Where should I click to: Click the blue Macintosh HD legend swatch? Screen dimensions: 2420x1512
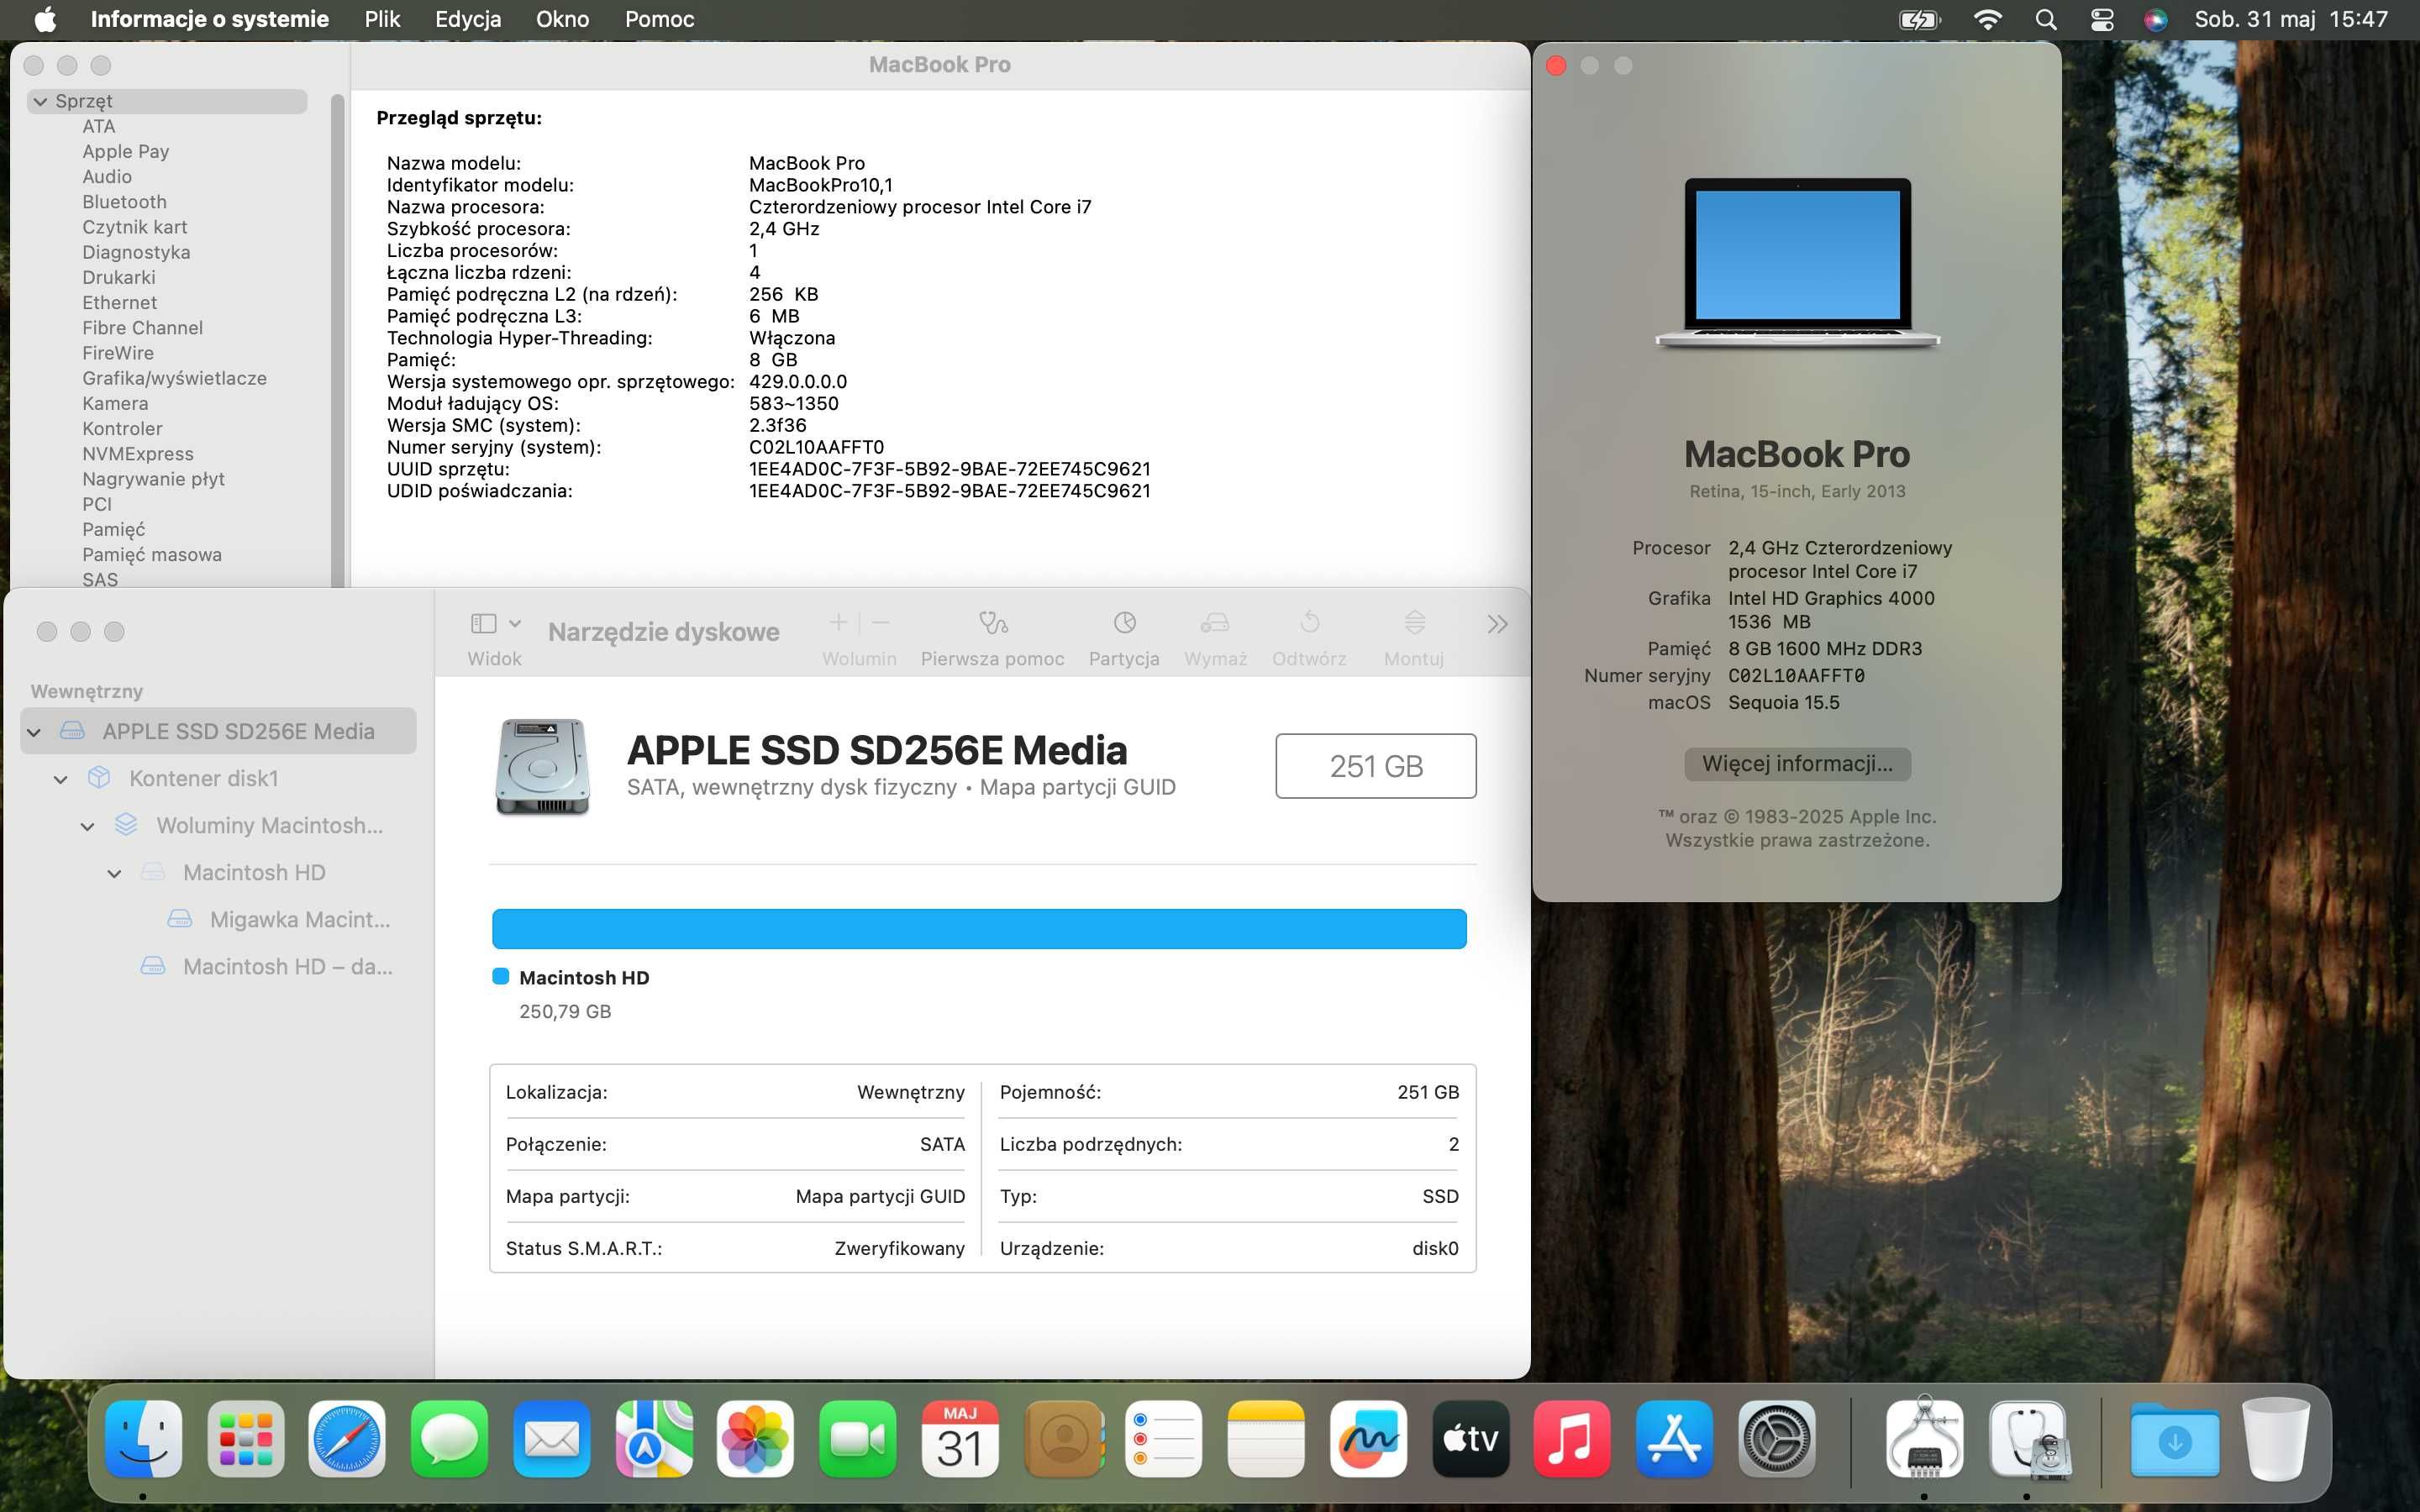point(501,977)
